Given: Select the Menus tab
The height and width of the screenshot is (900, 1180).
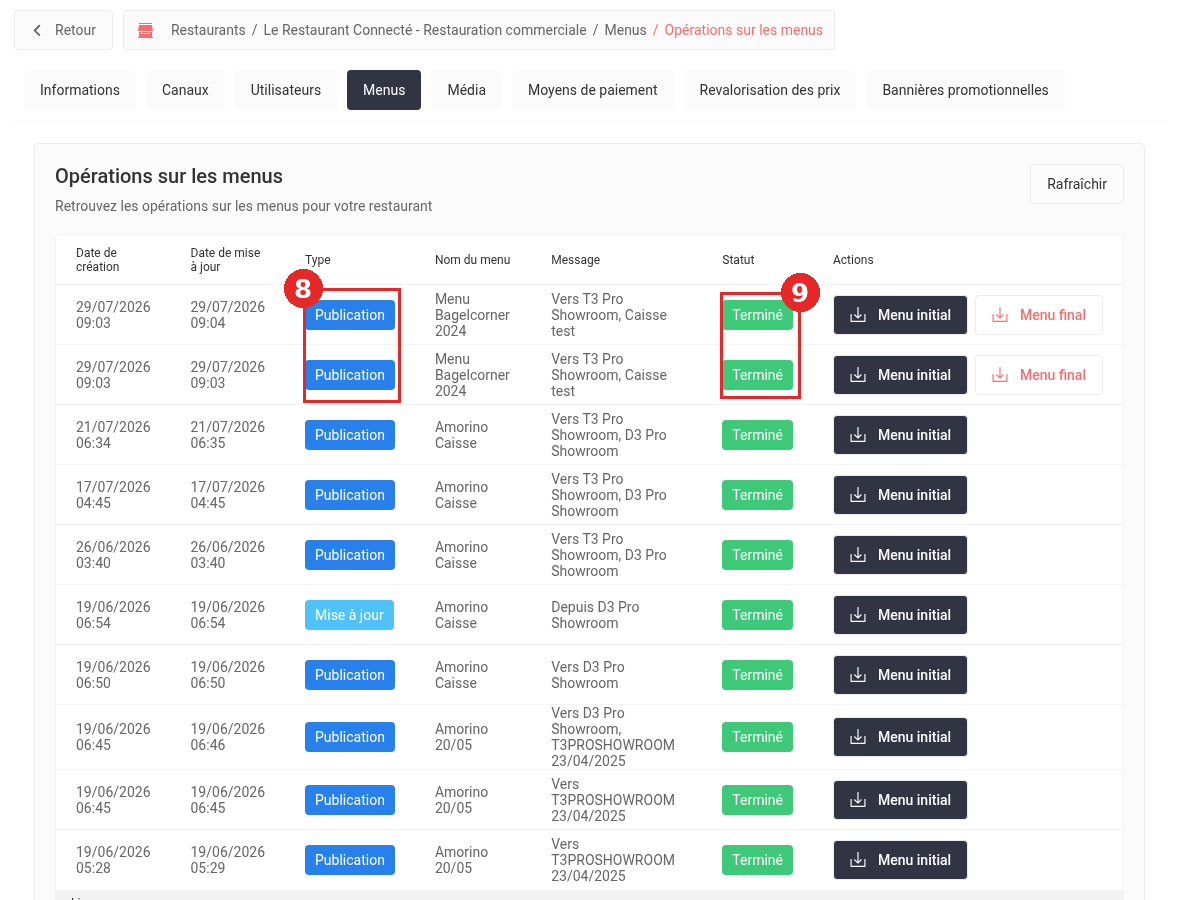Looking at the screenshot, I should click(384, 90).
